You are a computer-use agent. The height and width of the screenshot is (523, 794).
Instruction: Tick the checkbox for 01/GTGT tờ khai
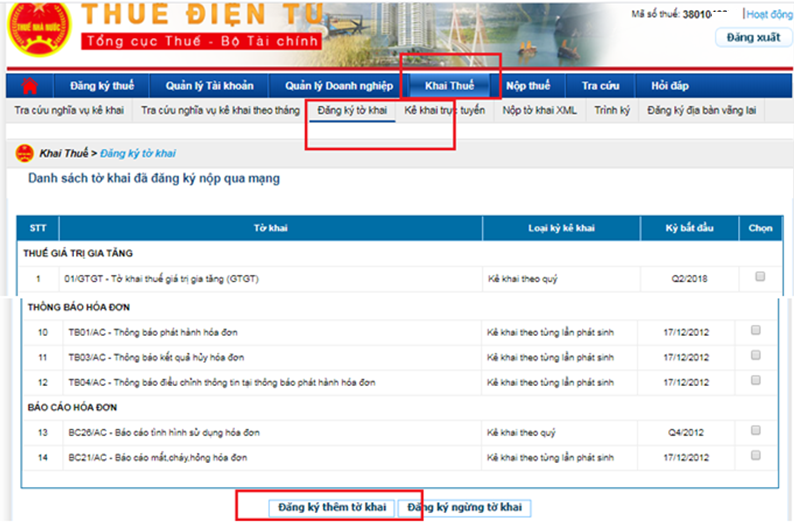tap(761, 277)
